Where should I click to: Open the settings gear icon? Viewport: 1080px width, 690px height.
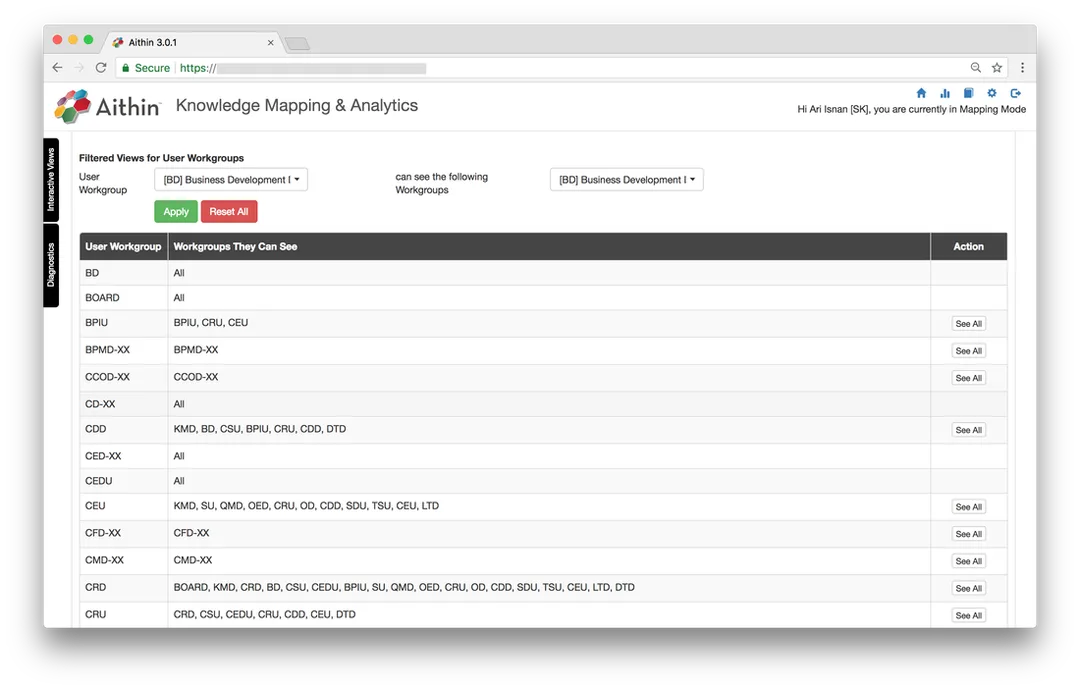click(992, 93)
